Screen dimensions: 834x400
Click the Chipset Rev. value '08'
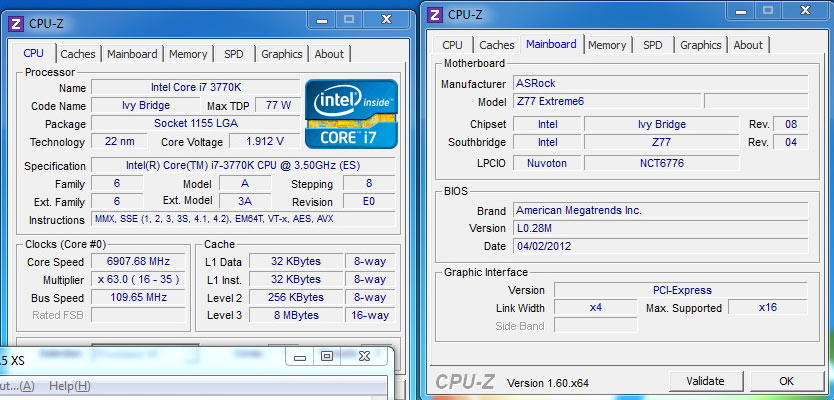point(791,124)
